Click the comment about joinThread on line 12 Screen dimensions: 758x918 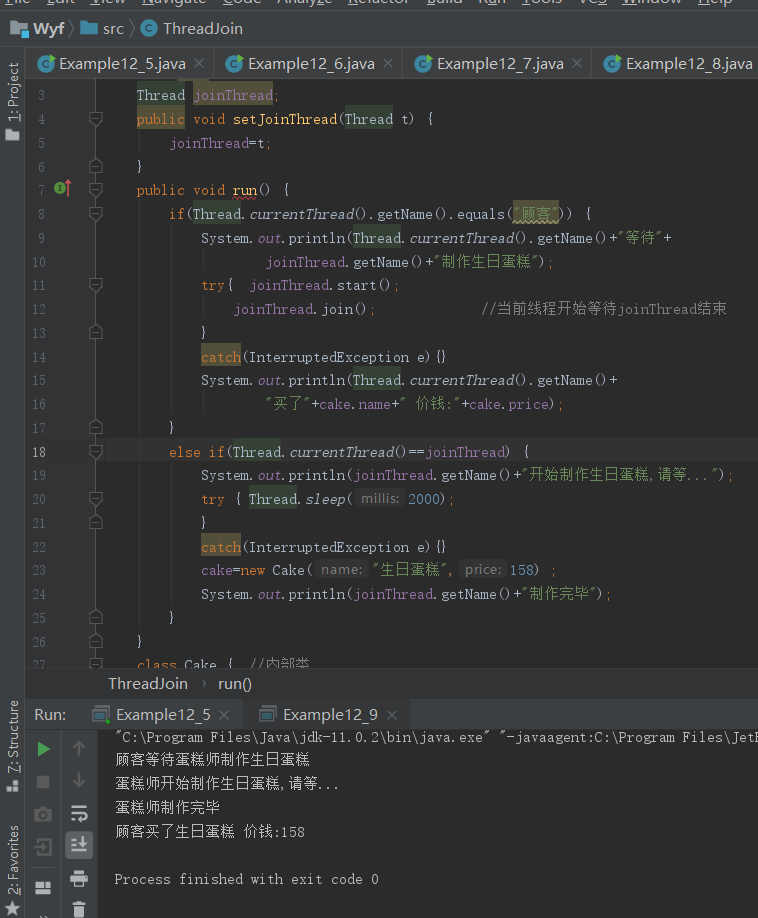(603, 309)
